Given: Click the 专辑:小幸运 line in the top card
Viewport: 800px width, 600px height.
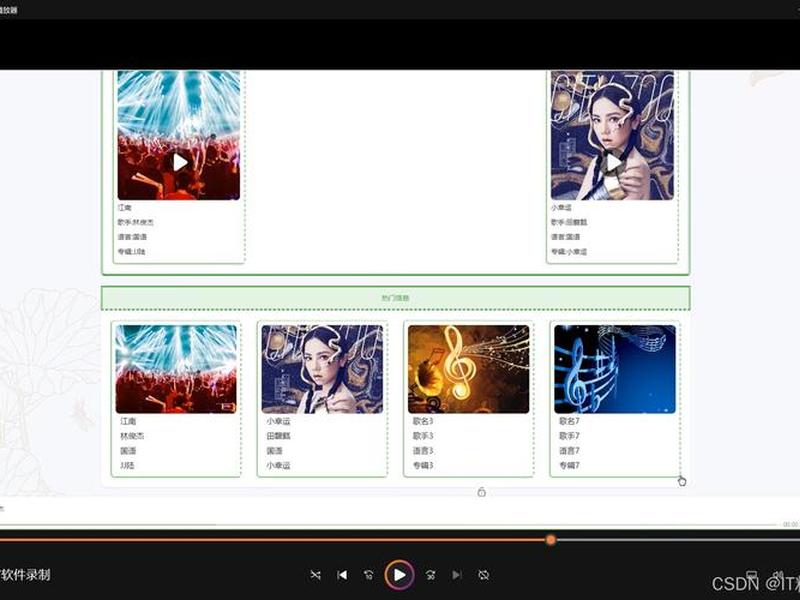Looking at the screenshot, I should [x=569, y=252].
